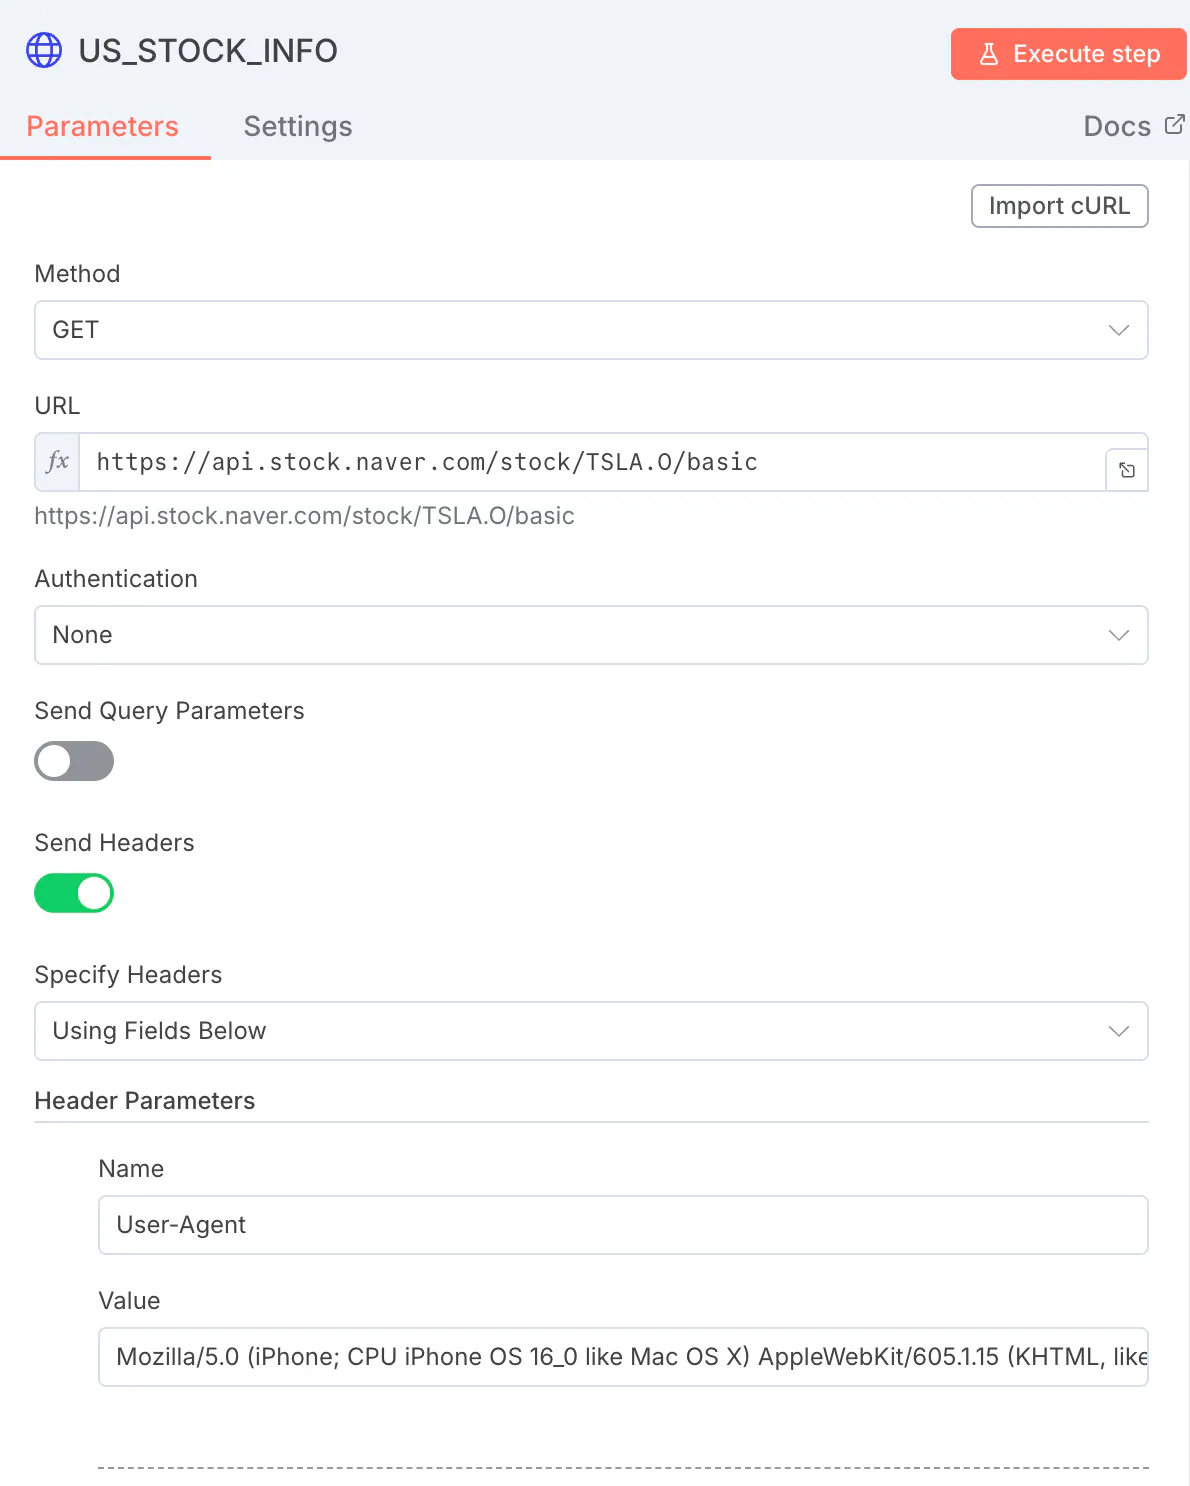Open the Method dropdown showing GET

pos(591,330)
